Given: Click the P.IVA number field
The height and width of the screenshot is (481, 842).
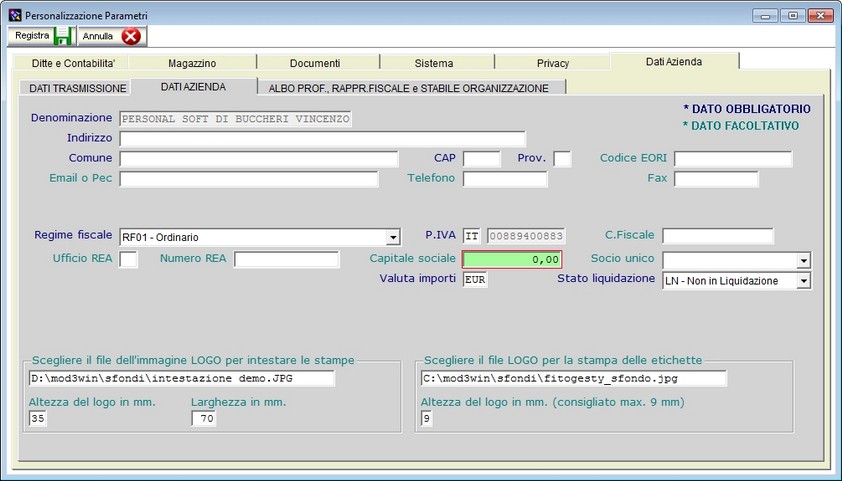Looking at the screenshot, I should tap(526, 236).
